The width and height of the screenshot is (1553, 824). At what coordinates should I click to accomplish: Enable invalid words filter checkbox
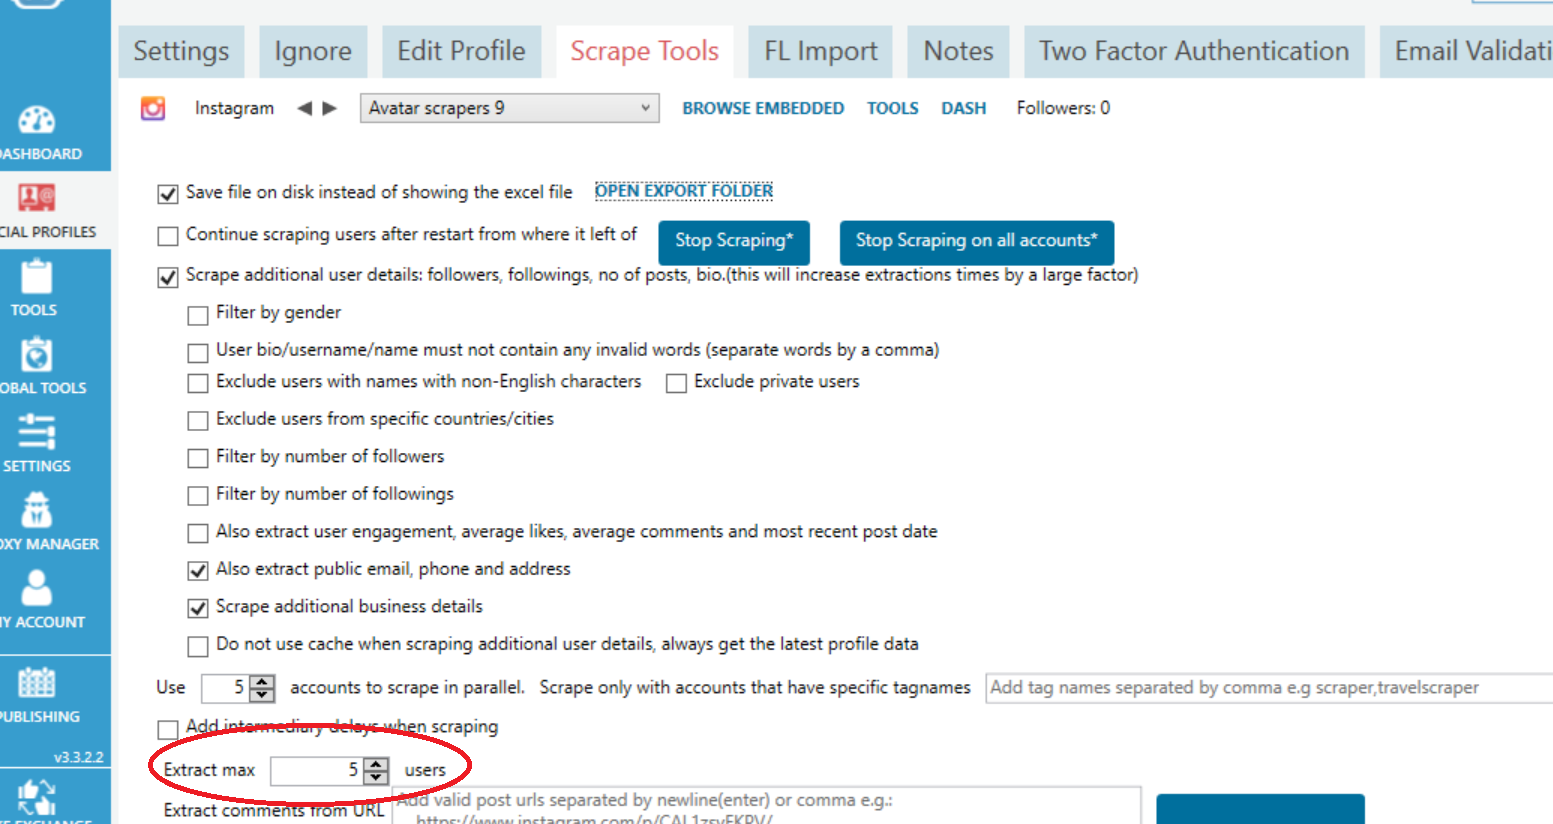pos(198,352)
